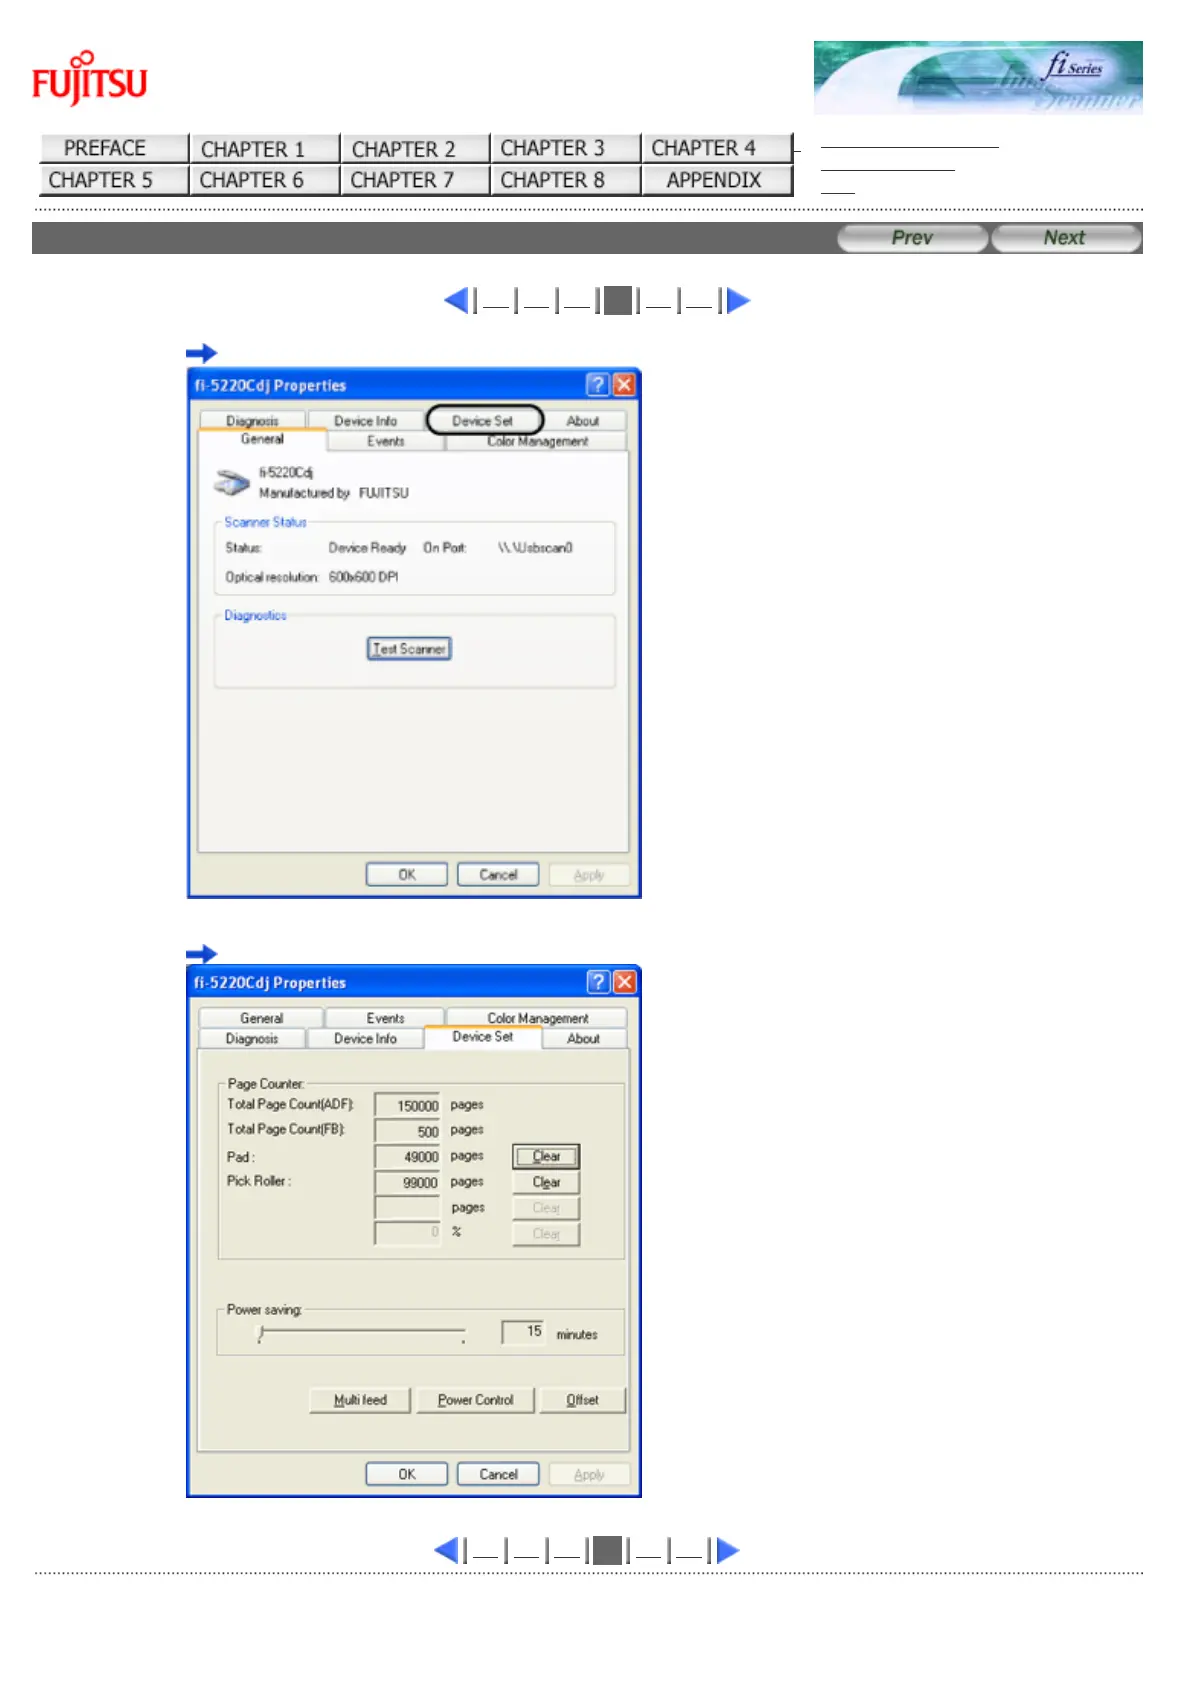The height and width of the screenshot is (1684, 1190).
Task: Go to CHAPTER 4
Action: tap(717, 148)
